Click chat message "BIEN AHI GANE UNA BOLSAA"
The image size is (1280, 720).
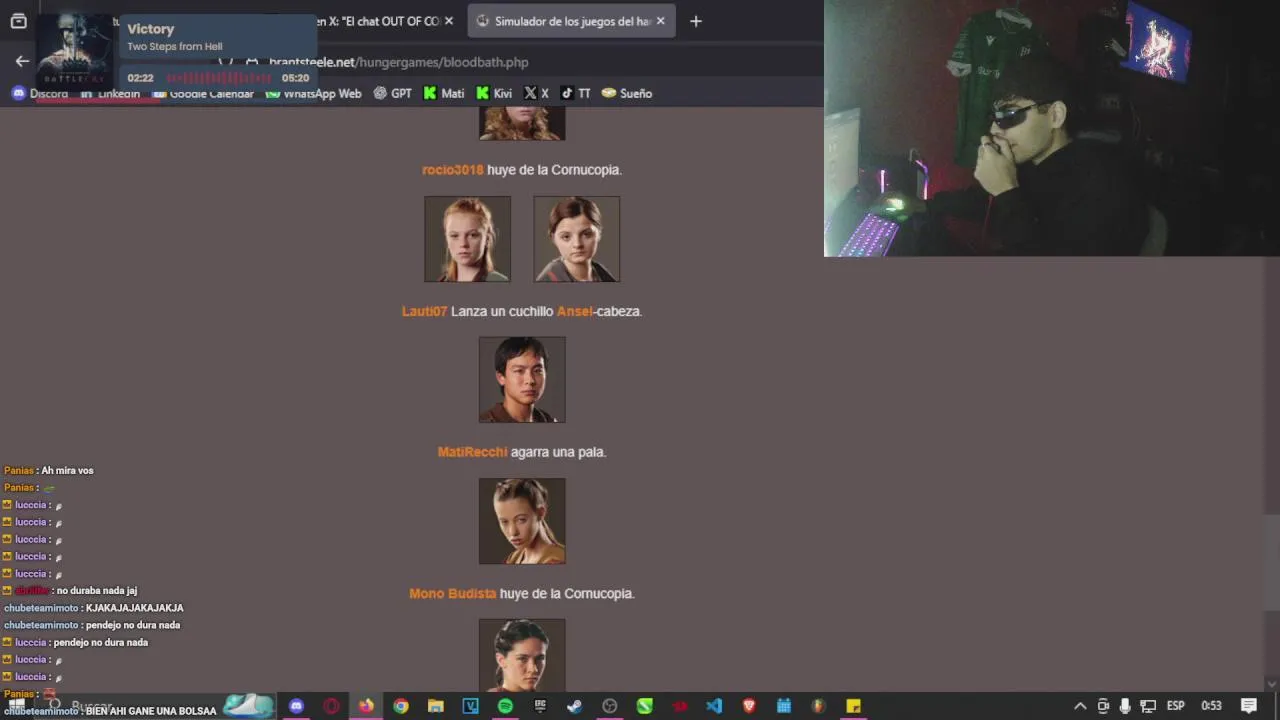click(151, 711)
